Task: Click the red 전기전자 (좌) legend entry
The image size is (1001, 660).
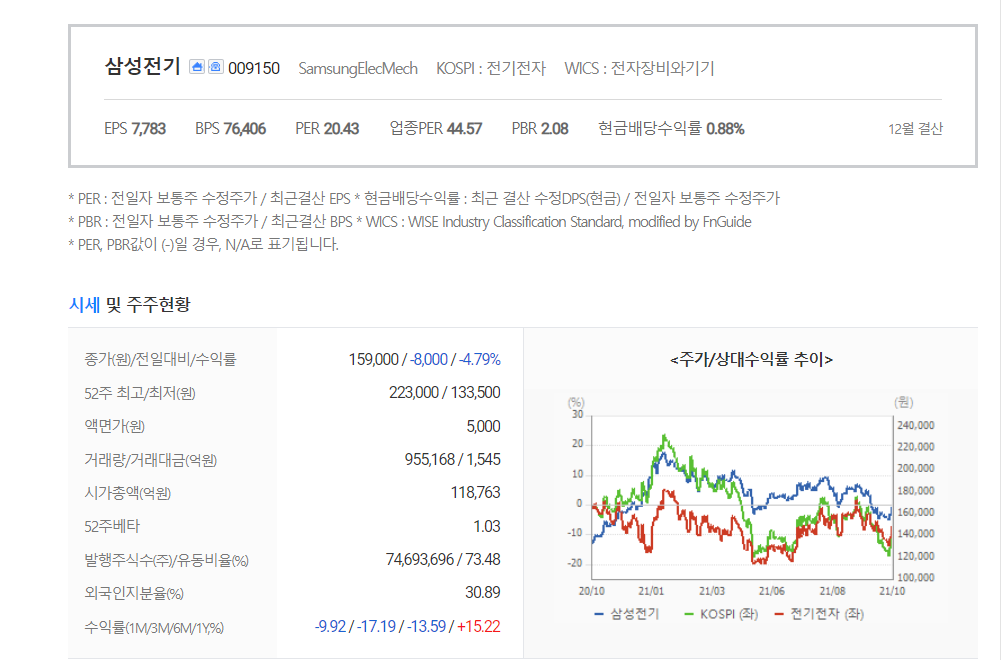Action: [819, 614]
